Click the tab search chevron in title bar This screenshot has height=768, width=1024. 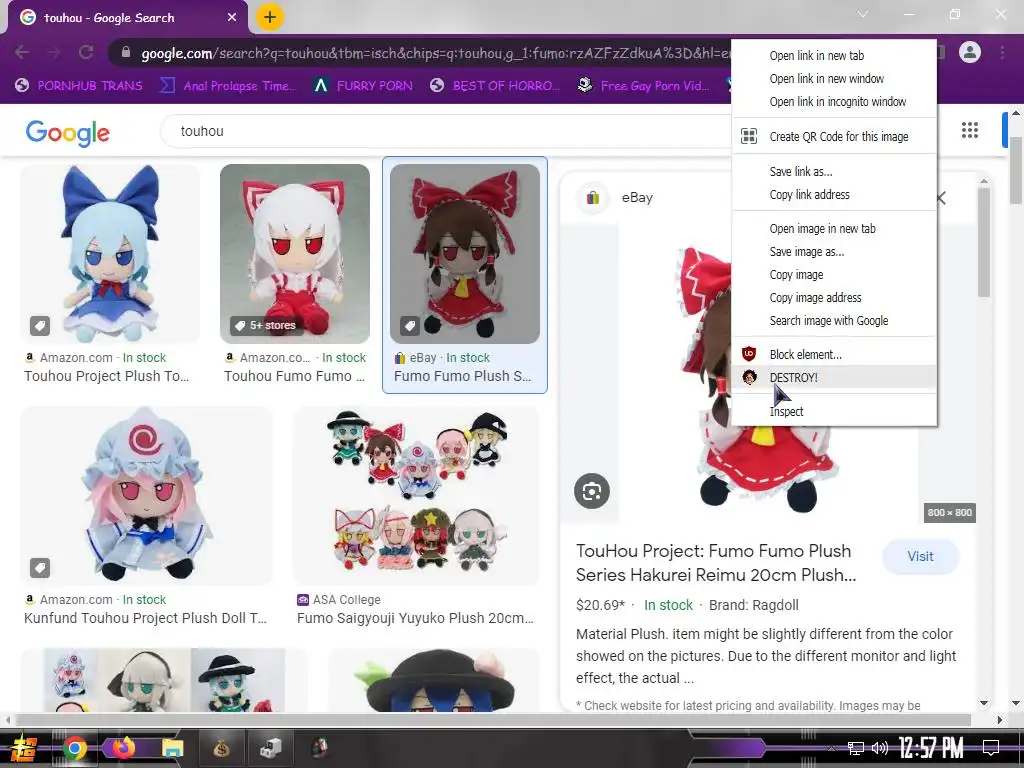coord(863,14)
